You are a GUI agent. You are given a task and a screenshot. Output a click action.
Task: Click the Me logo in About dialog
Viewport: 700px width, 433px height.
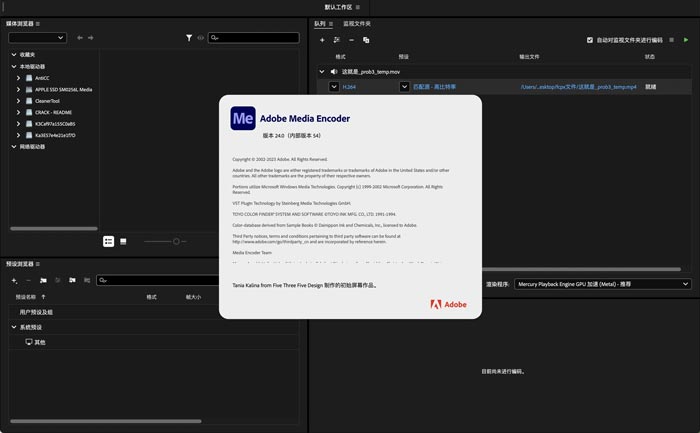click(x=243, y=118)
